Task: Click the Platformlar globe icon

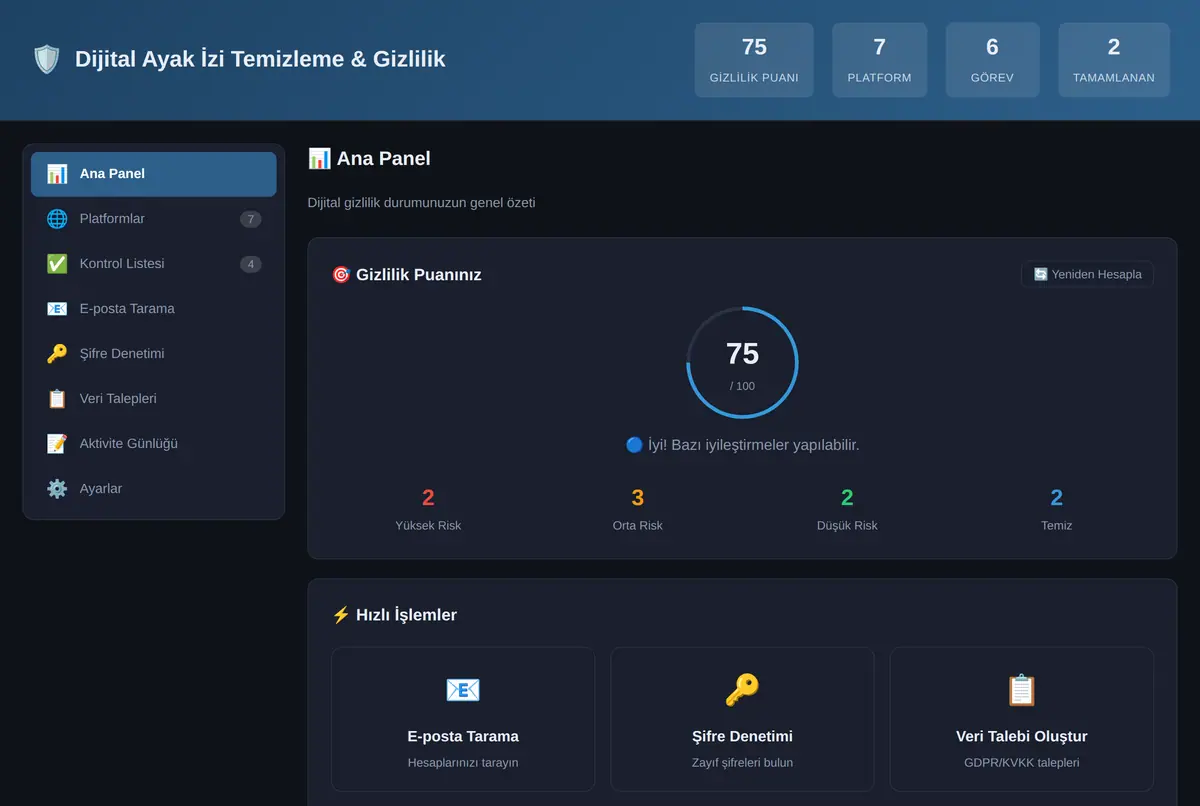Action: pos(57,219)
